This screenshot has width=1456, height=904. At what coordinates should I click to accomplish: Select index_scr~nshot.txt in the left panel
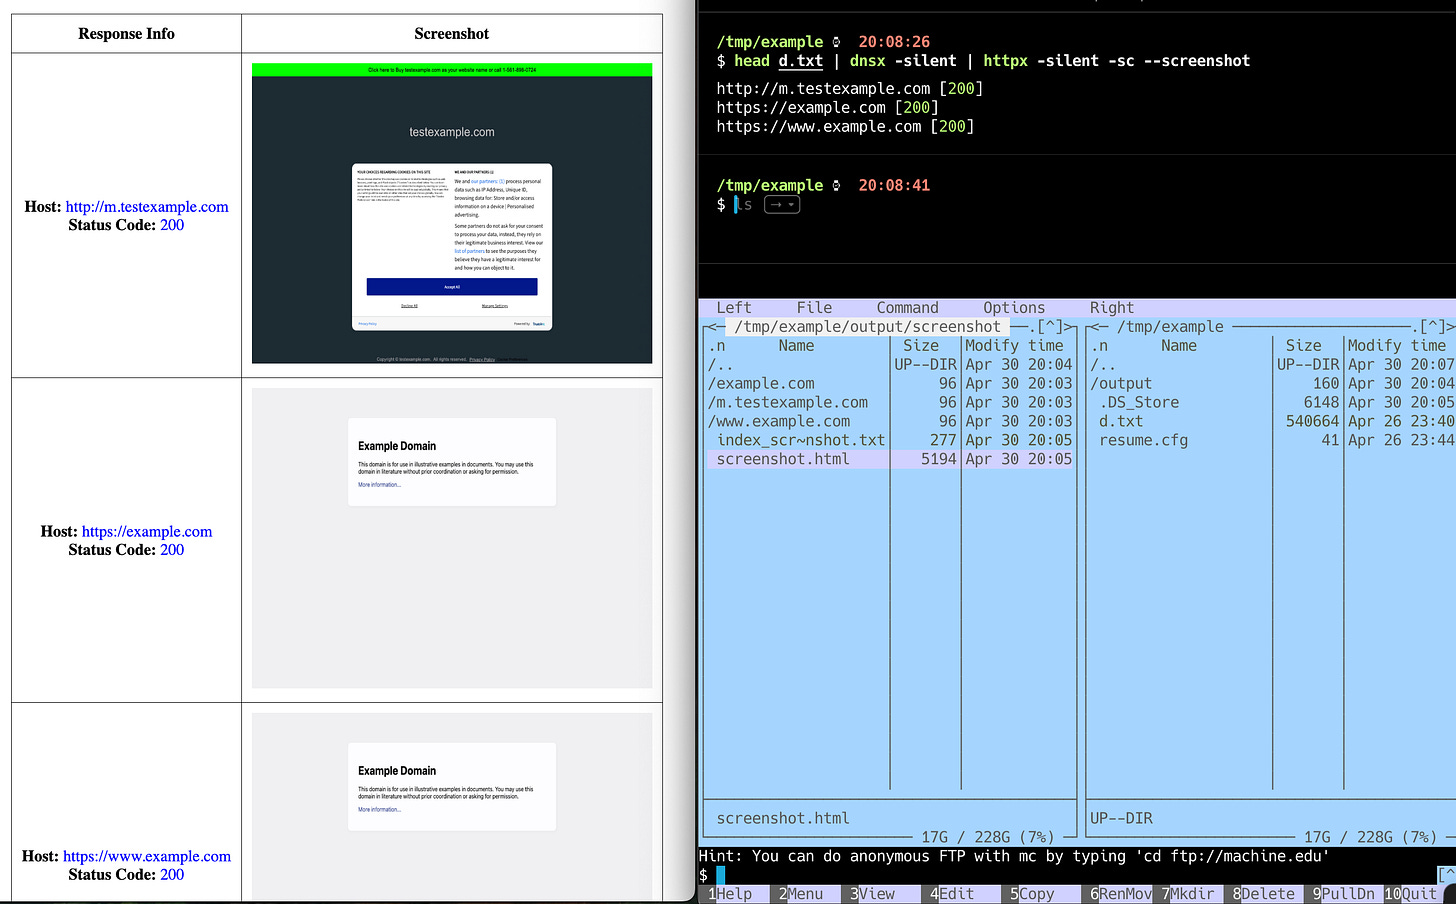coord(800,440)
